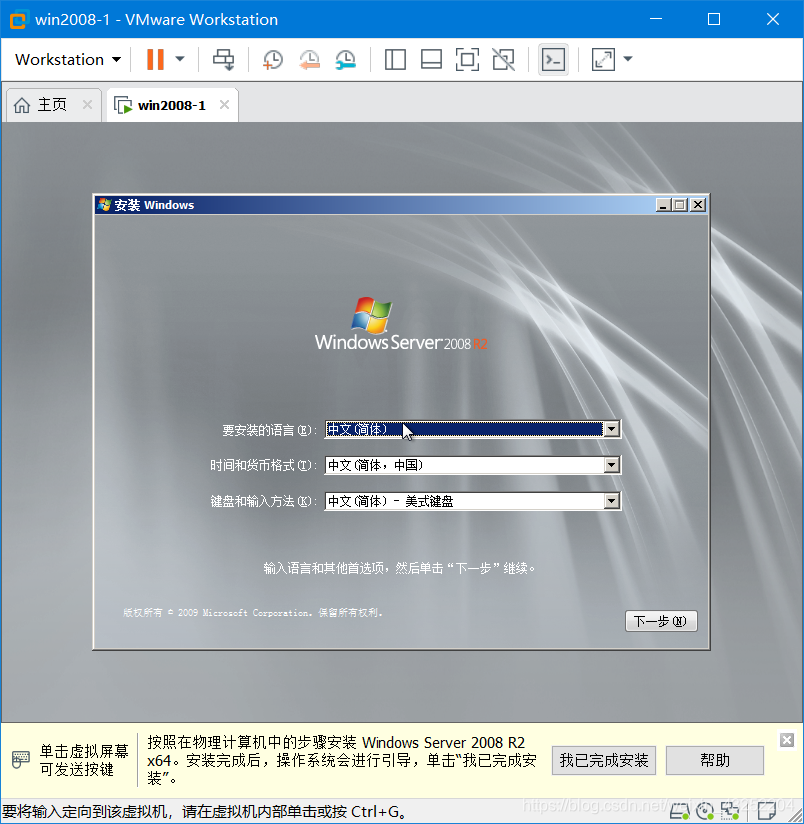Image resolution: width=804 pixels, height=824 pixels.
Task: Toggle the console view icon
Action: tap(553, 59)
